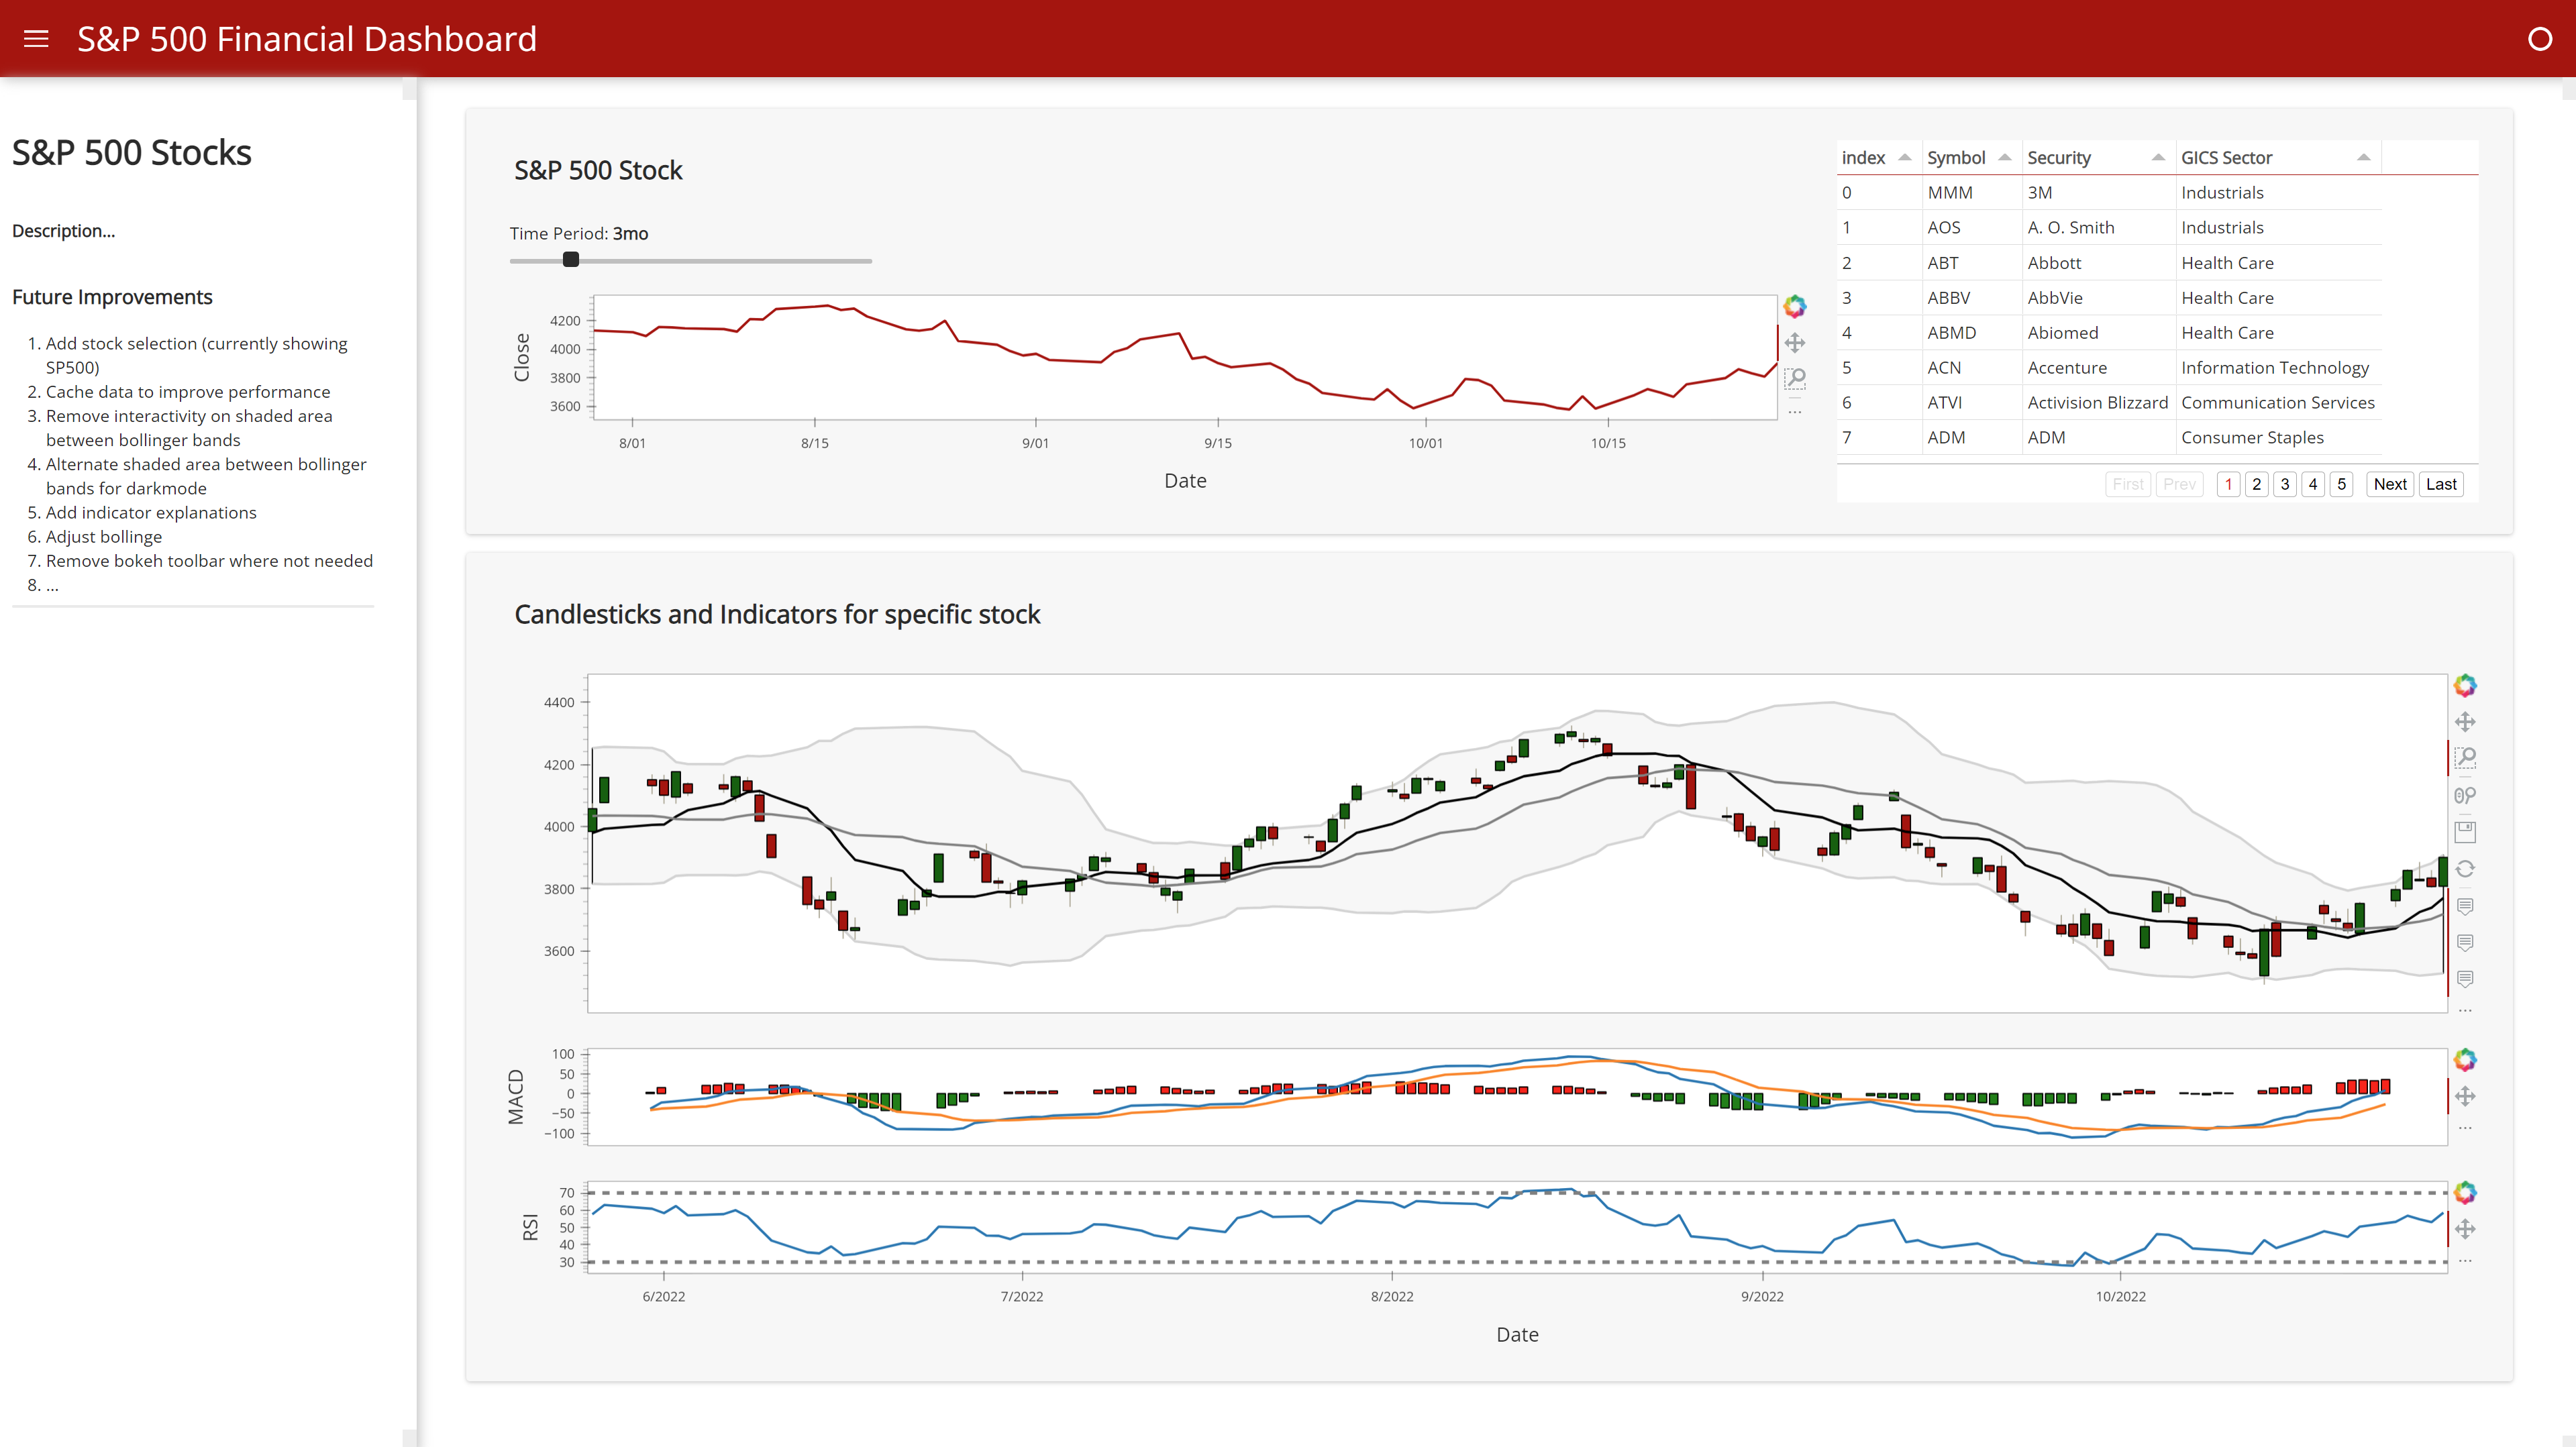Image resolution: width=2576 pixels, height=1447 pixels.
Task: Select the Pan tool on the candlestick chart
Action: 2465,721
